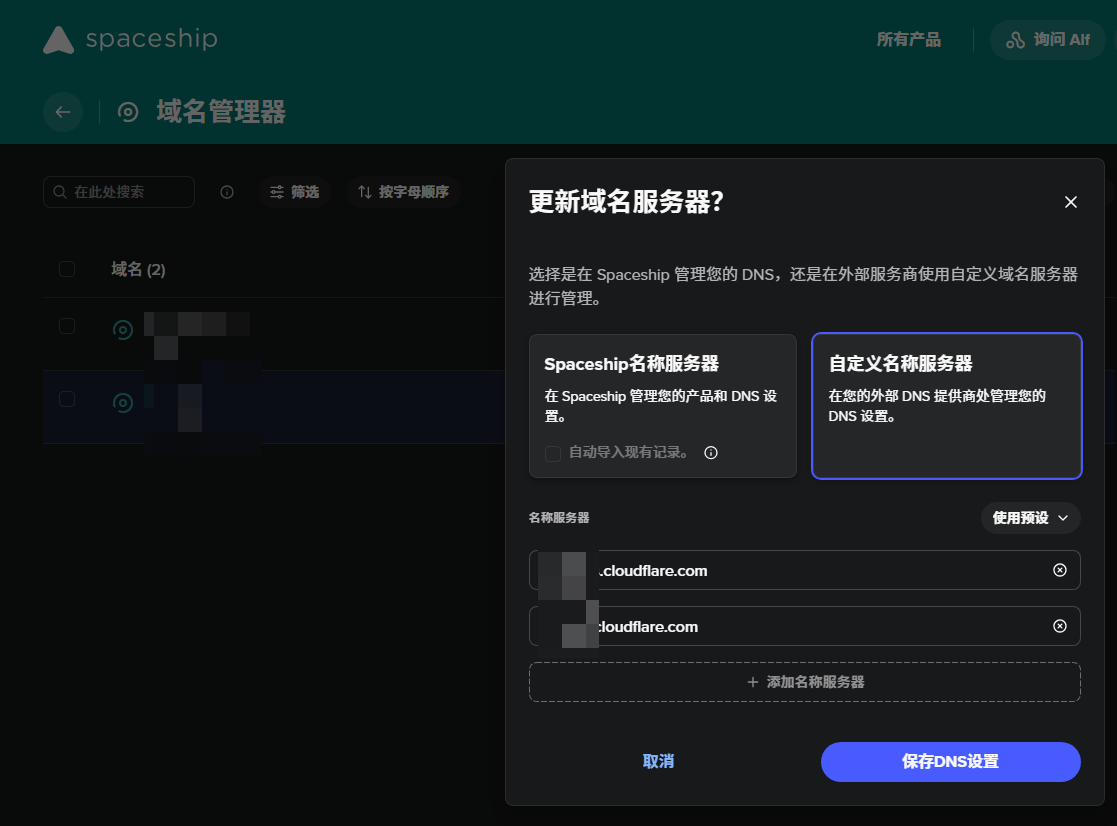
Task: Close the update nameservers dialog
Action: coord(1070,202)
